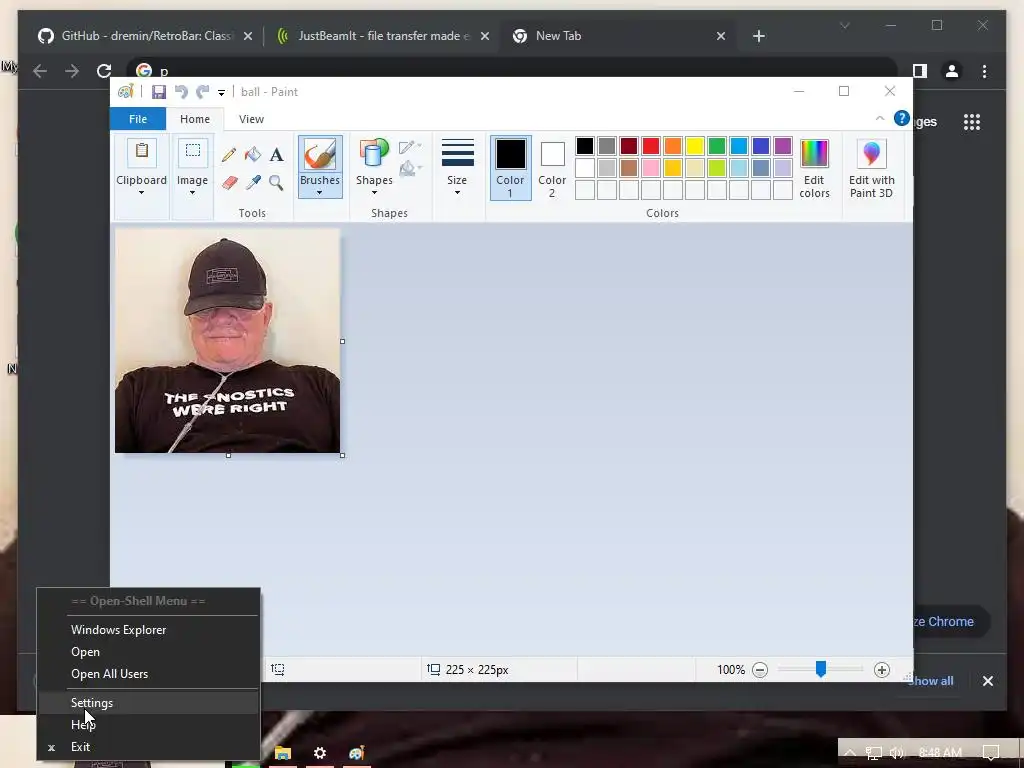1024x768 pixels.
Task: Click Settings in Open-Shell menu
Action: point(148,703)
